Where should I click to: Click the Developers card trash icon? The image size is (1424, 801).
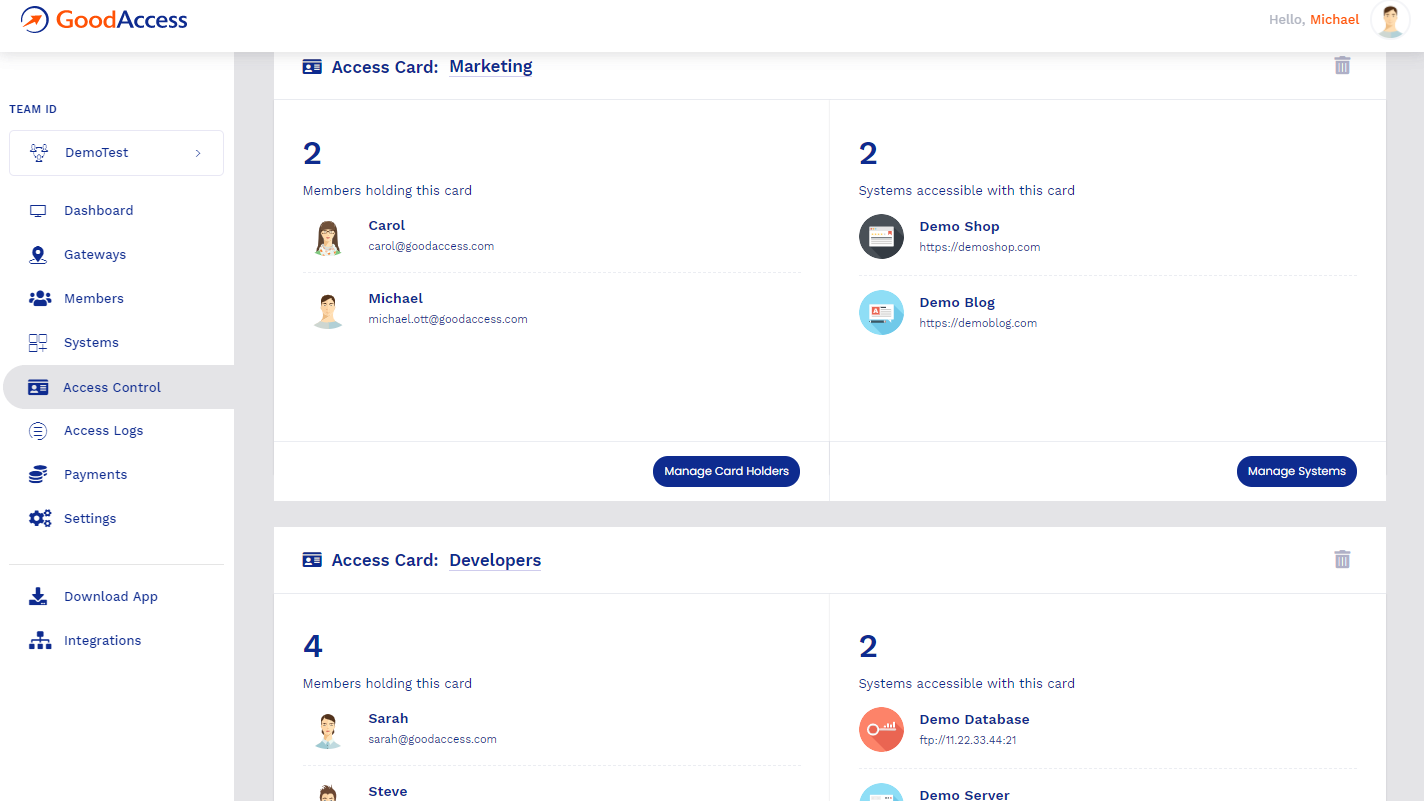click(x=1342, y=560)
